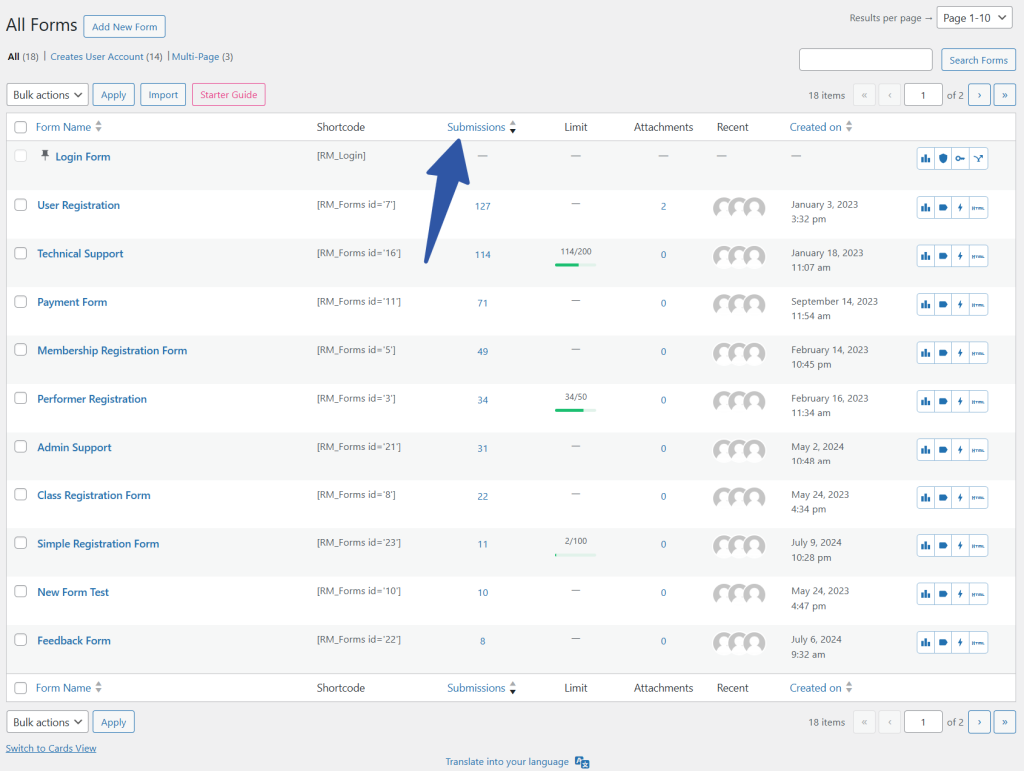
Task: Click Technical Support 114/200 limit progress bar
Action: [575, 265]
